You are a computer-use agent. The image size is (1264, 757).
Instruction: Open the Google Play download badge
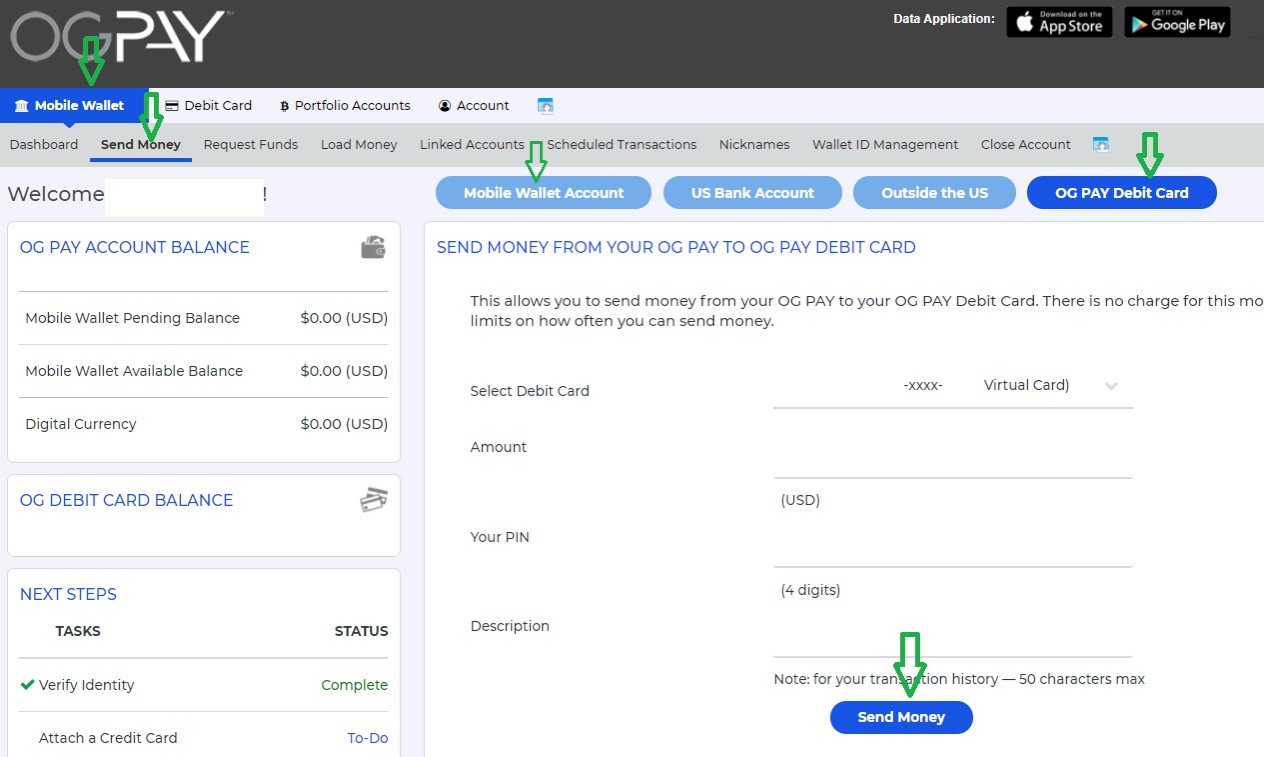(1177, 22)
